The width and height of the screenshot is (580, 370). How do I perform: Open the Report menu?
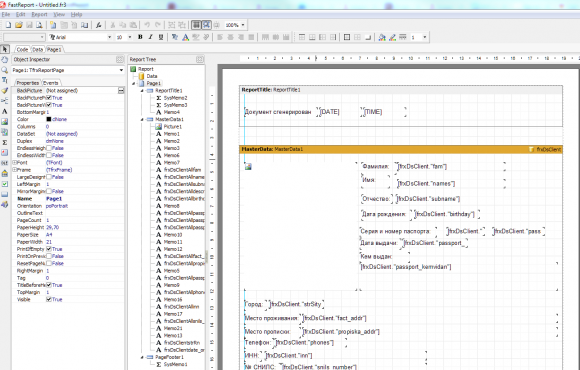(39, 14)
